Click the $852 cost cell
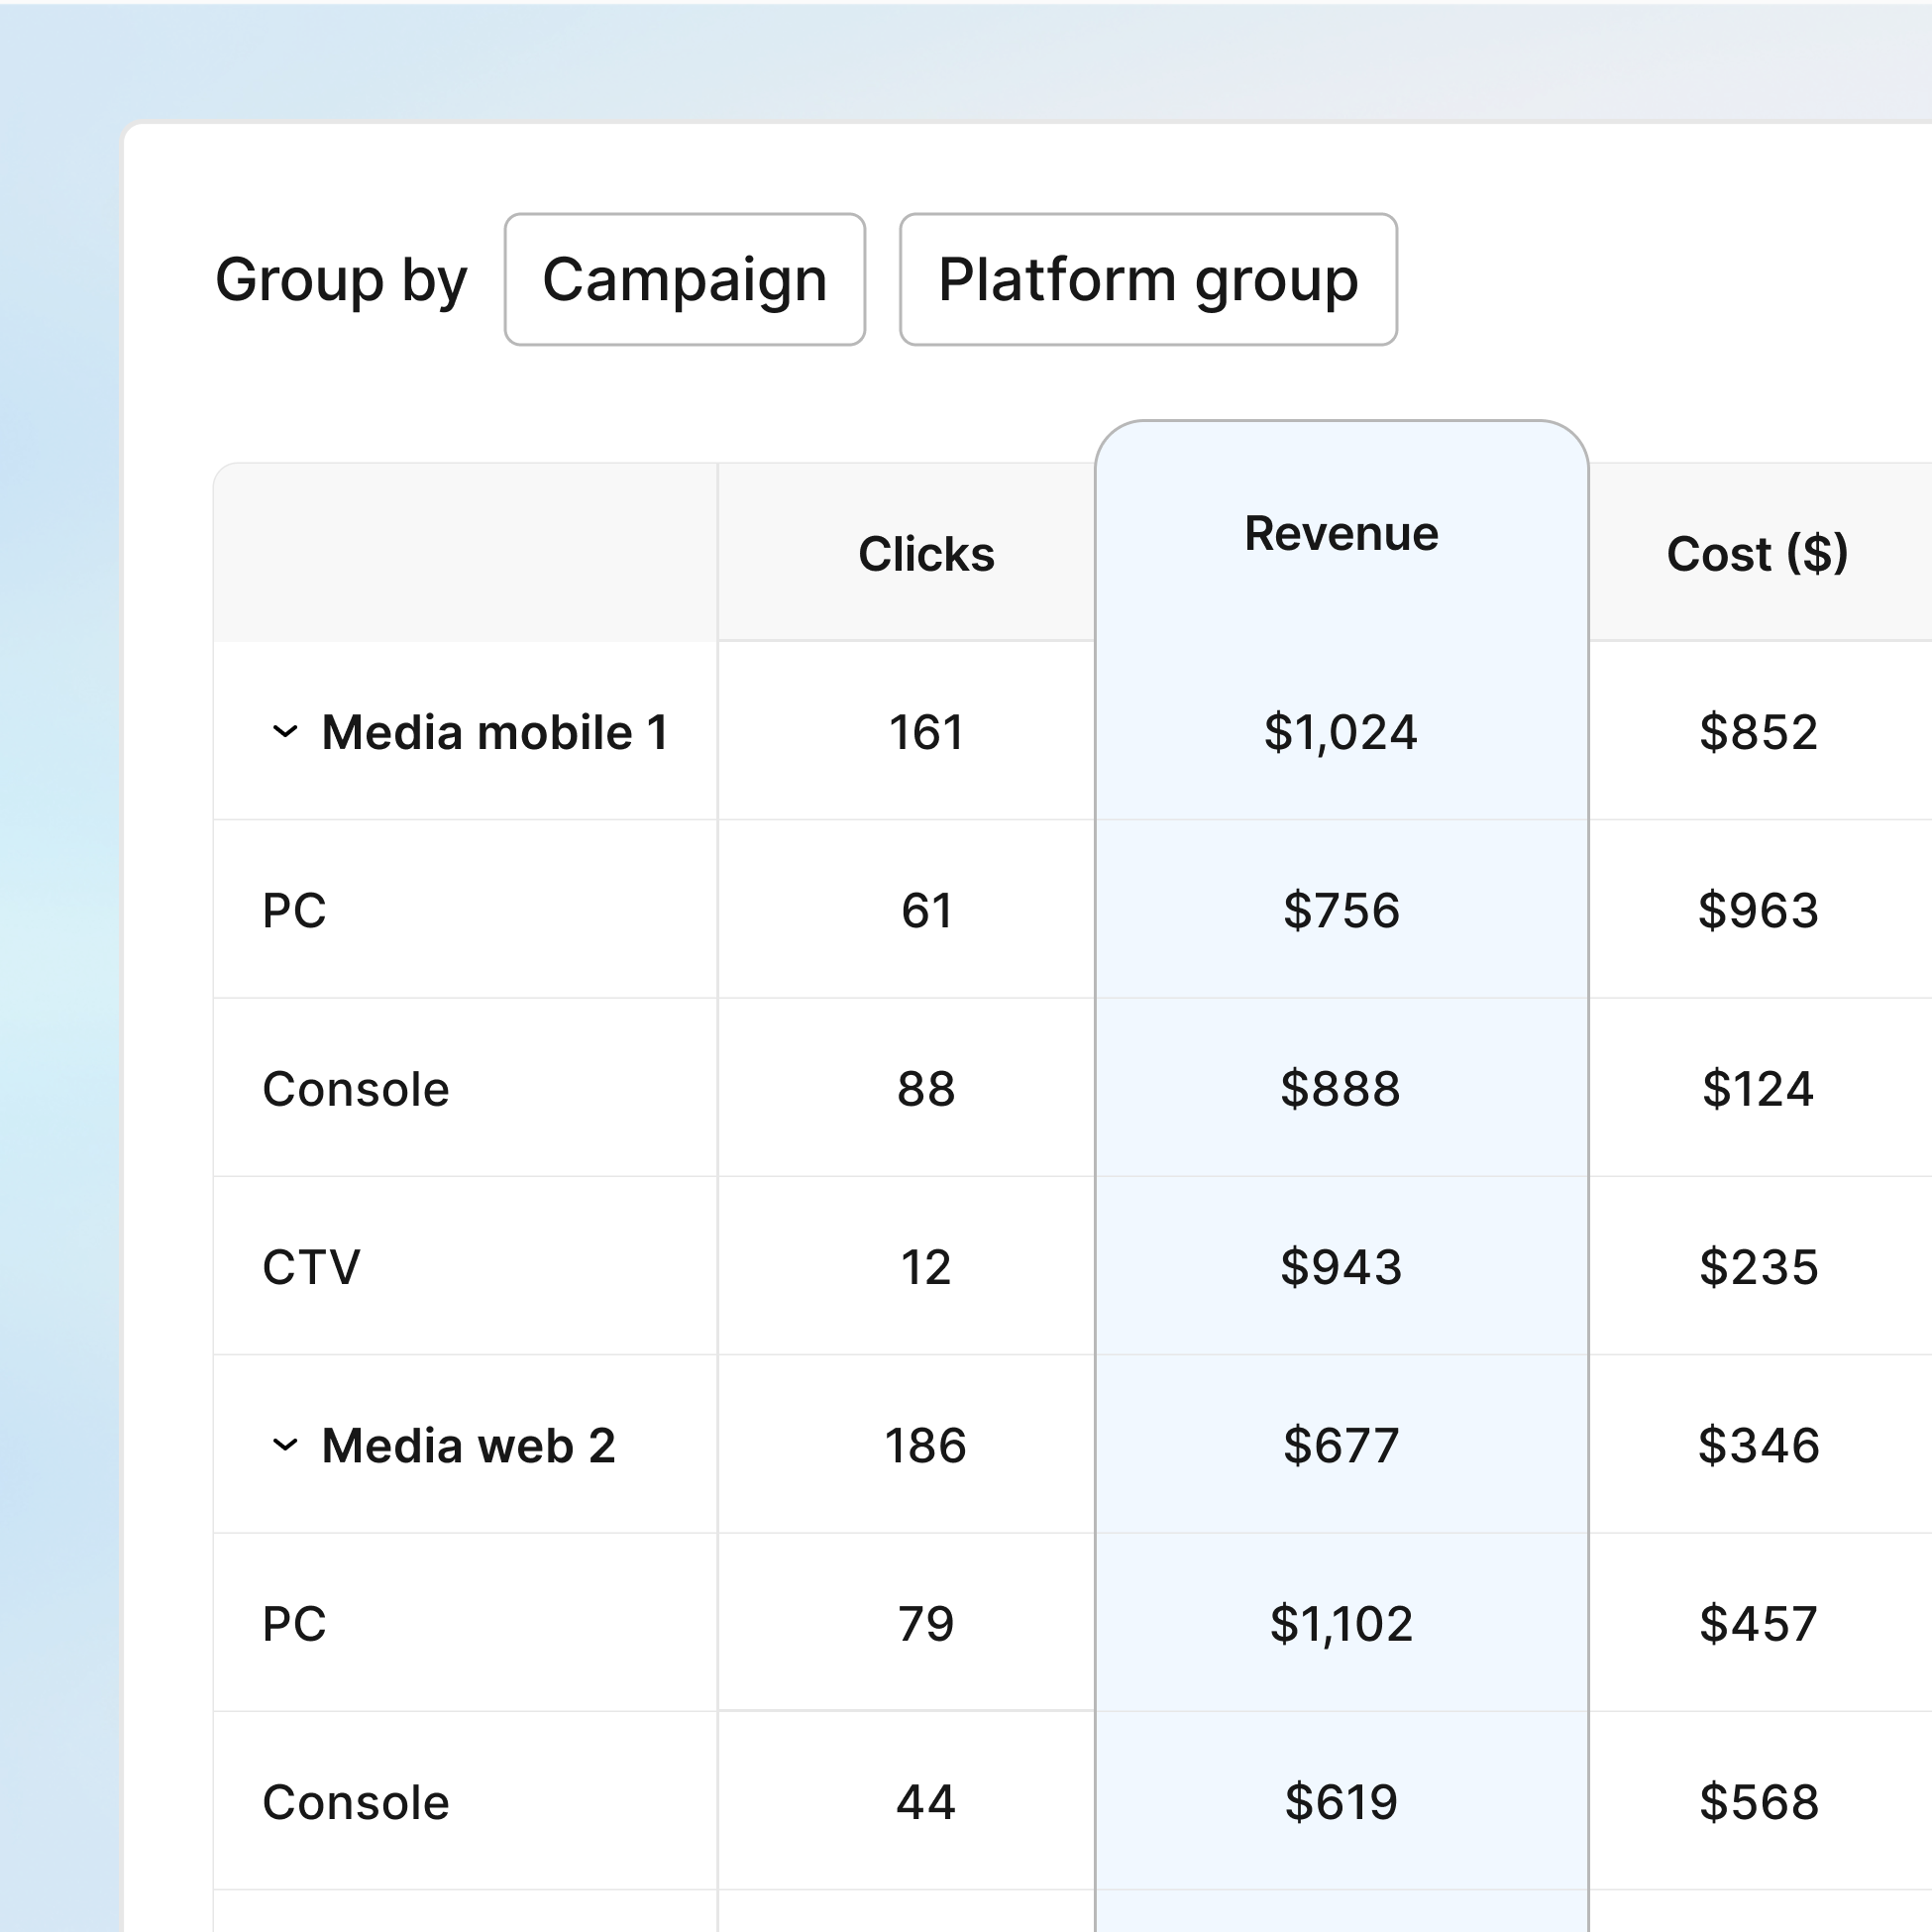Screen dimensions: 1932x1932 1757,732
